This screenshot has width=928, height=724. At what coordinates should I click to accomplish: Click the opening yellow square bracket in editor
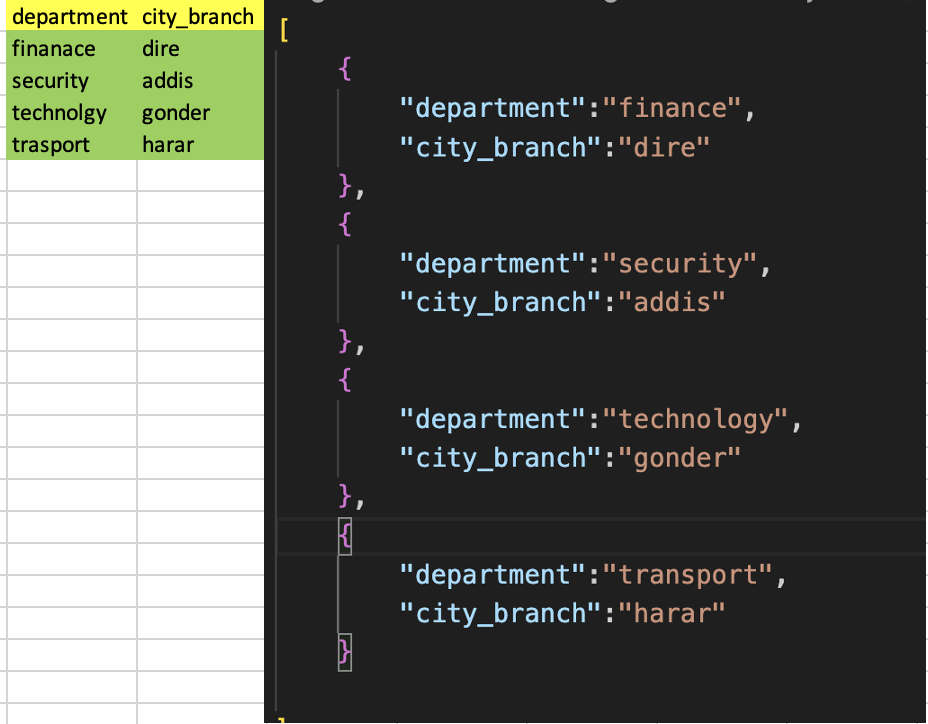click(x=284, y=30)
